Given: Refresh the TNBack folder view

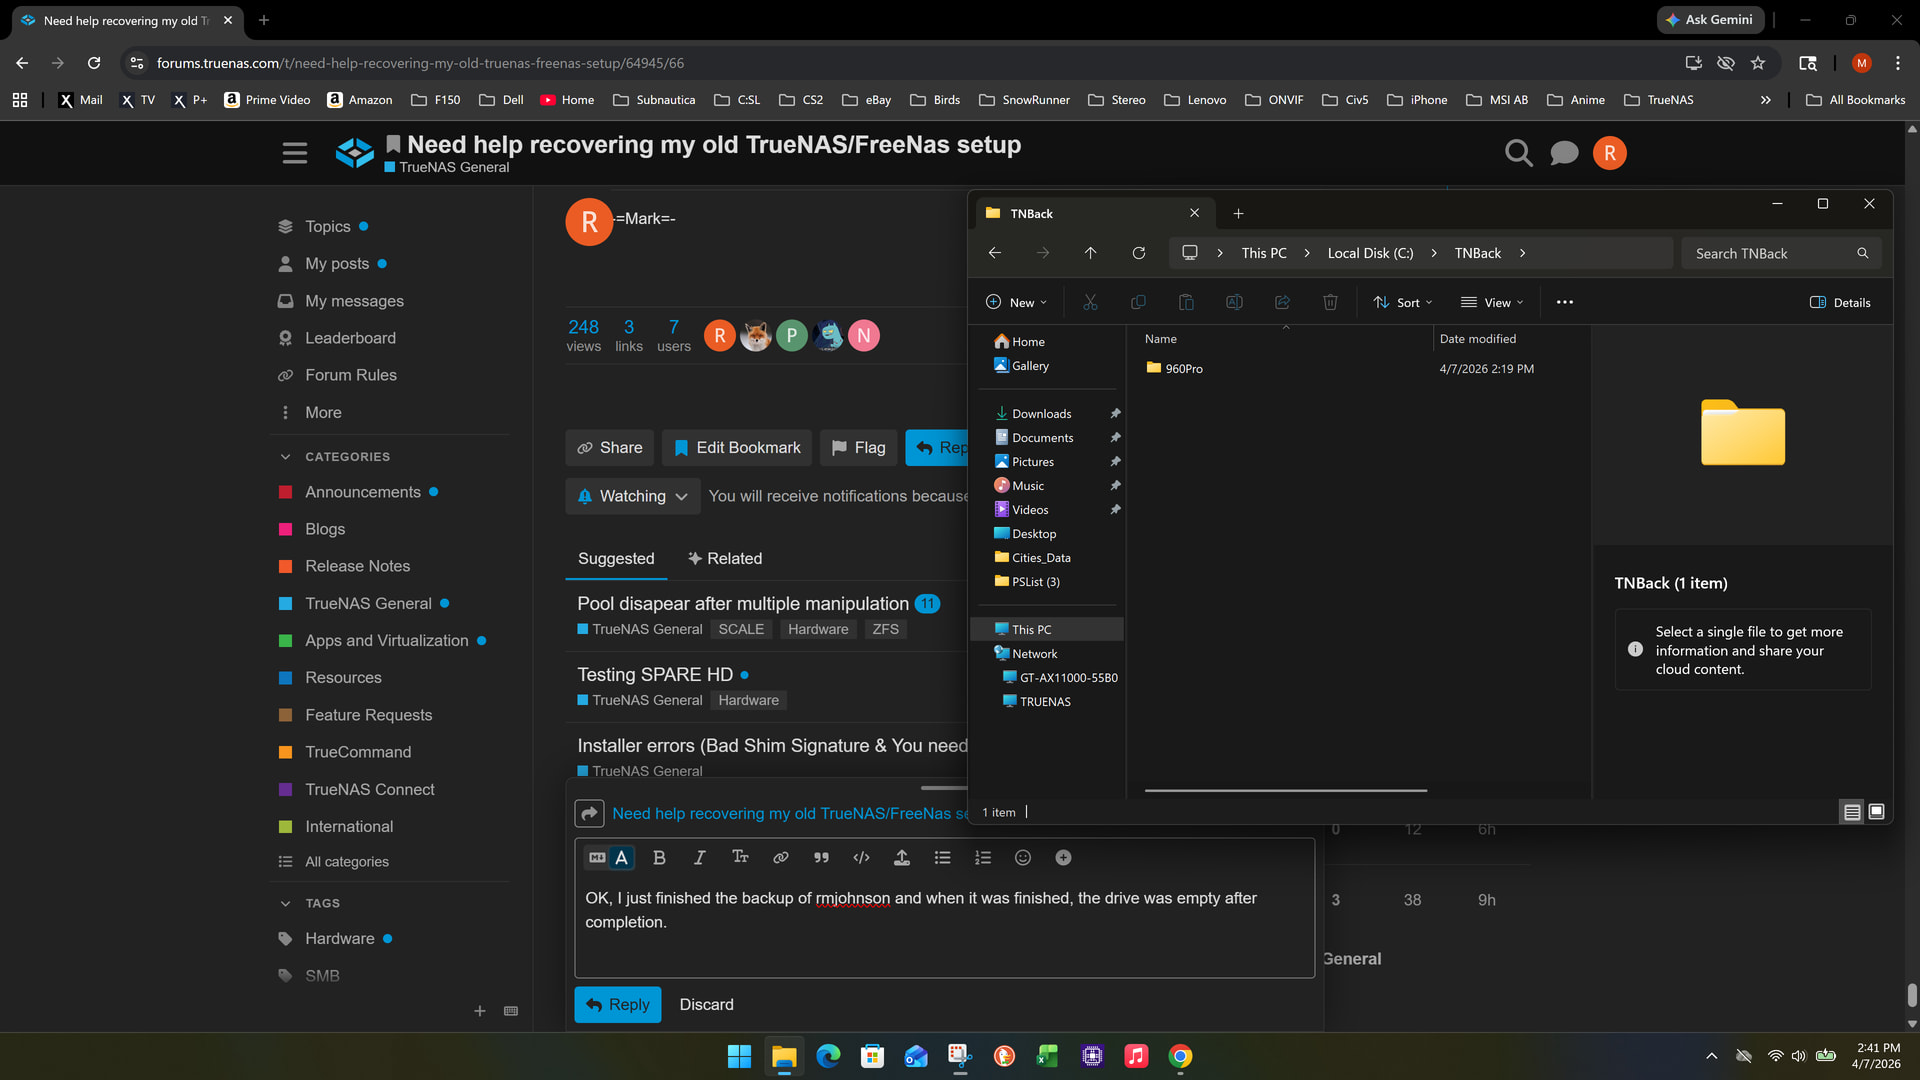Looking at the screenshot, I should tap(1138, 253).
